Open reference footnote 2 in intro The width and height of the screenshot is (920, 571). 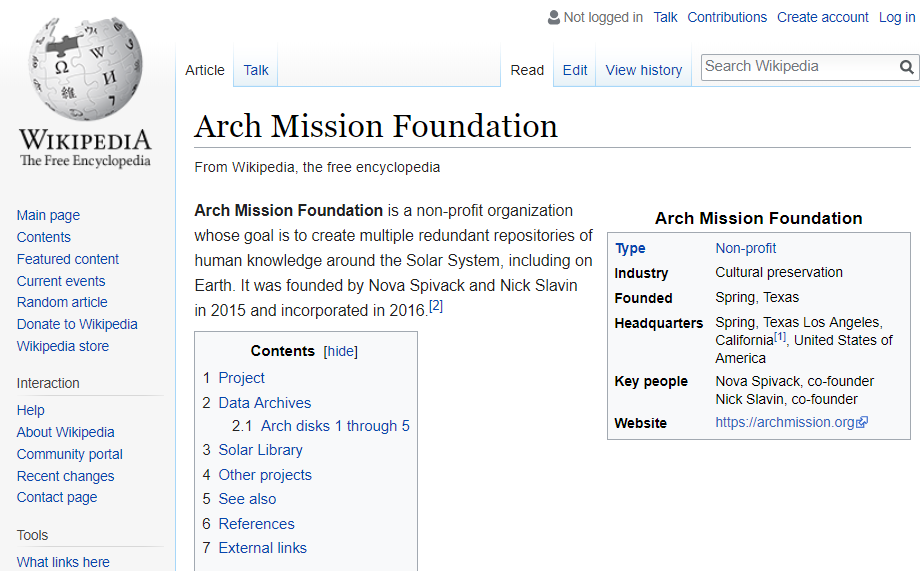(436, 307)
